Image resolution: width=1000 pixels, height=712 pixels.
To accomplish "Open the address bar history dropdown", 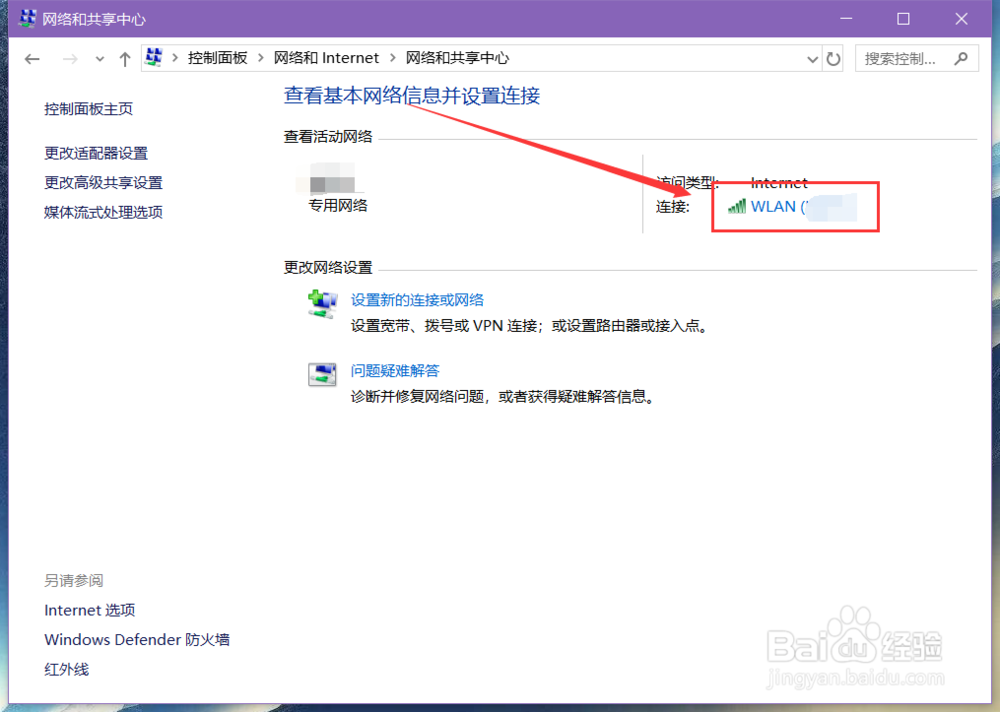I will [x=812, y=59].
